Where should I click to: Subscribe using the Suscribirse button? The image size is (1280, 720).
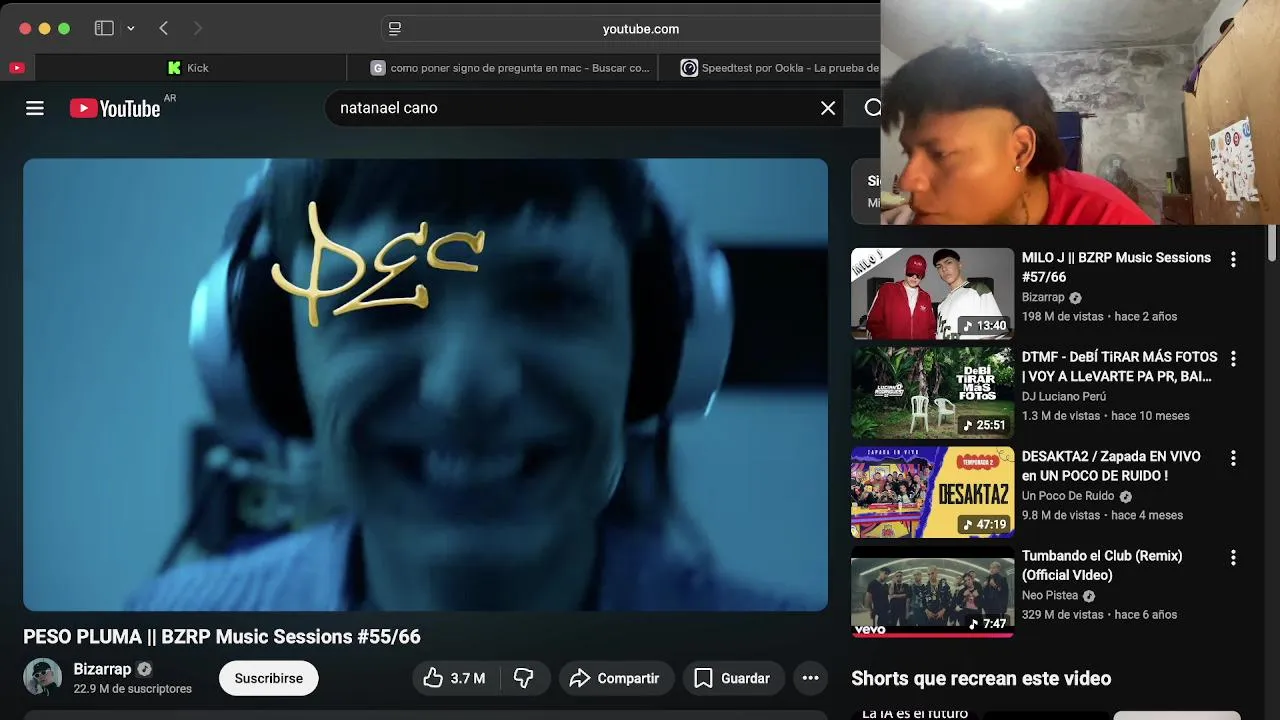pos(268,678)
